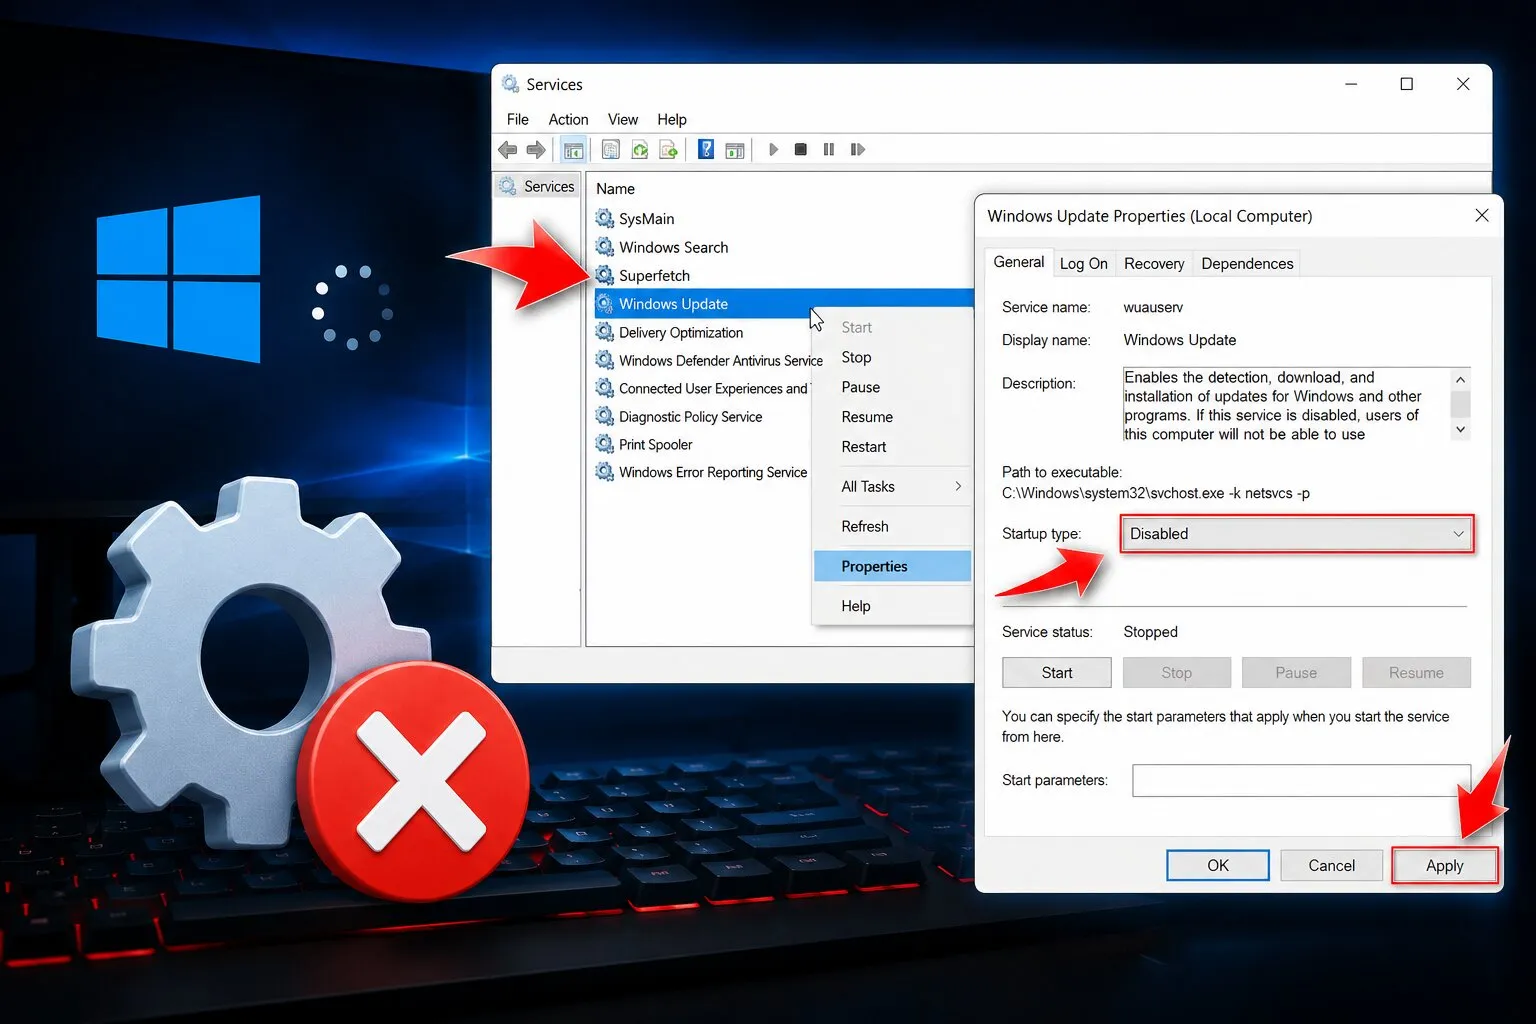Click the Properties toolbar icon in Services window

(x=611, y=150)
